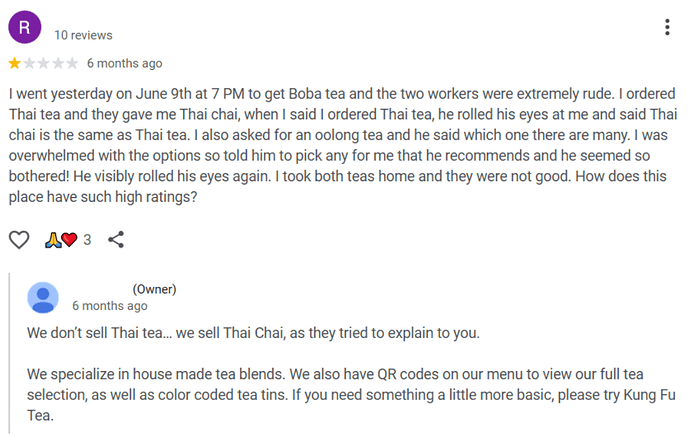Click the (Owner) label on the reply
Screen dimensions: 690x438
click(154, 290)
